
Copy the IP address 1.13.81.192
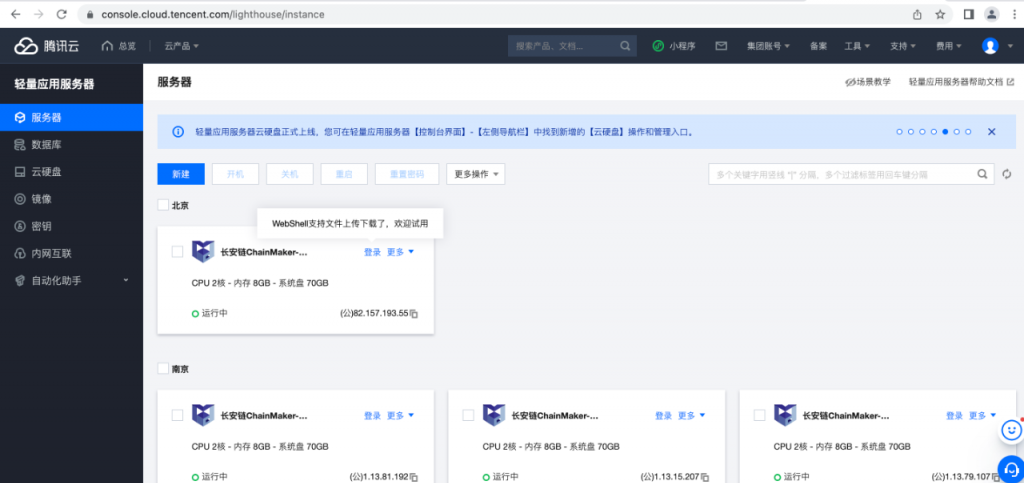pos(414,477)
